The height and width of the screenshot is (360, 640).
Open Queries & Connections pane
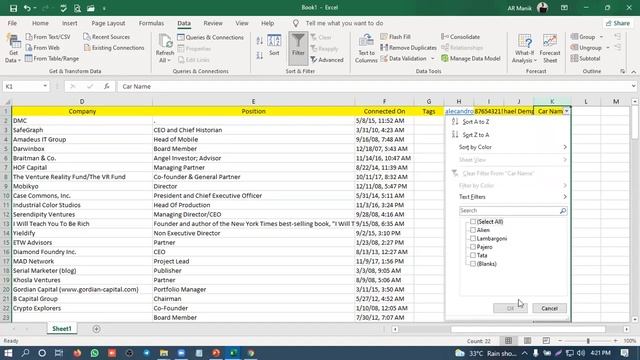pyautogui.click(x=211, y=37)
